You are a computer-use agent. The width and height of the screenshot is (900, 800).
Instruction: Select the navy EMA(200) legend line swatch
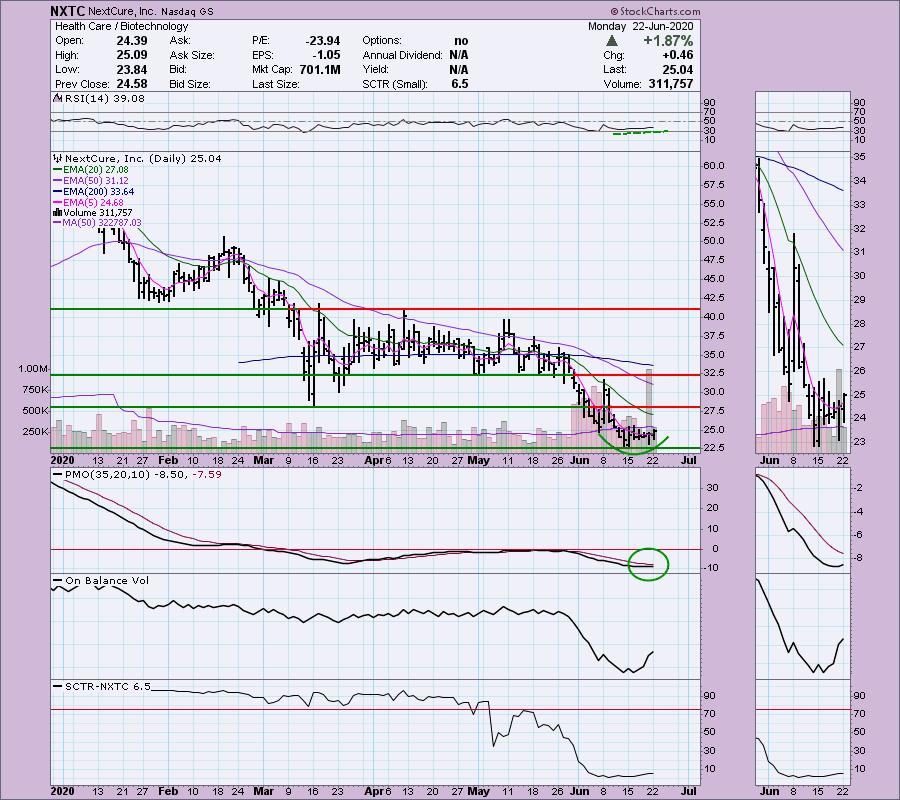point(57,192)
